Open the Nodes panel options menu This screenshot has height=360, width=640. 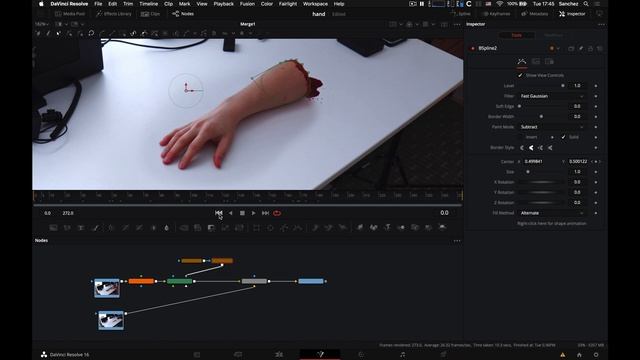pyautogui.click(x=457, y=241)
